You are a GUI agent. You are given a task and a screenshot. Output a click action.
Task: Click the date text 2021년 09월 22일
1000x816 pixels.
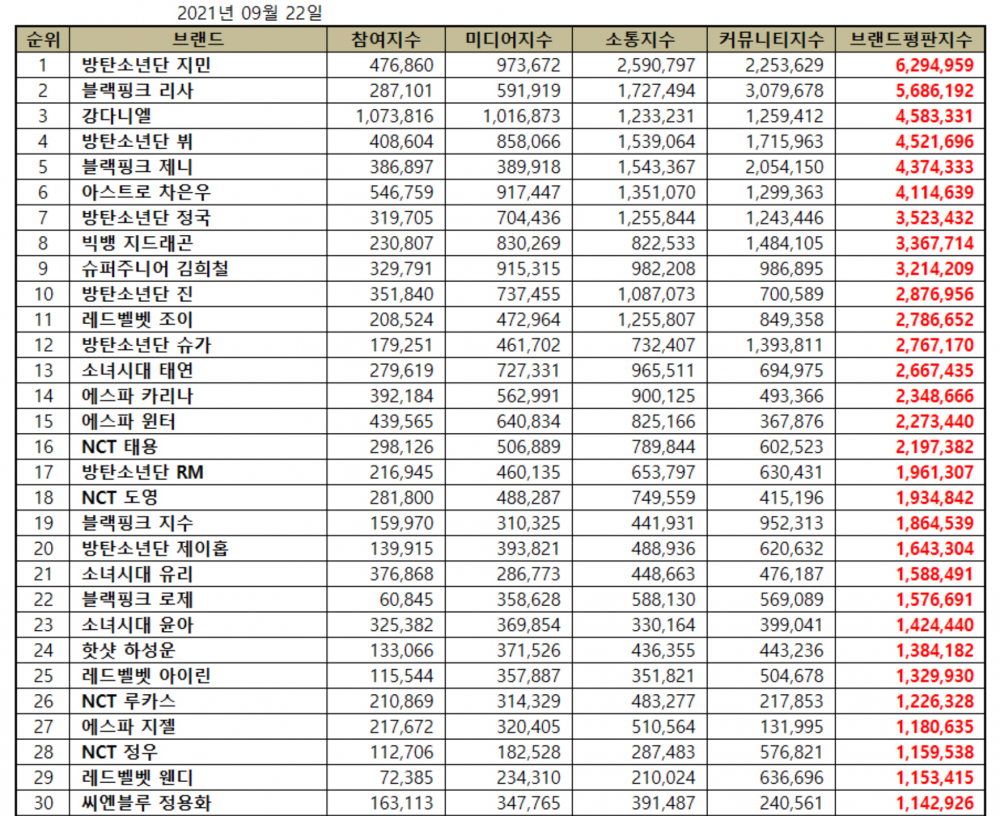tap(249, 13)
